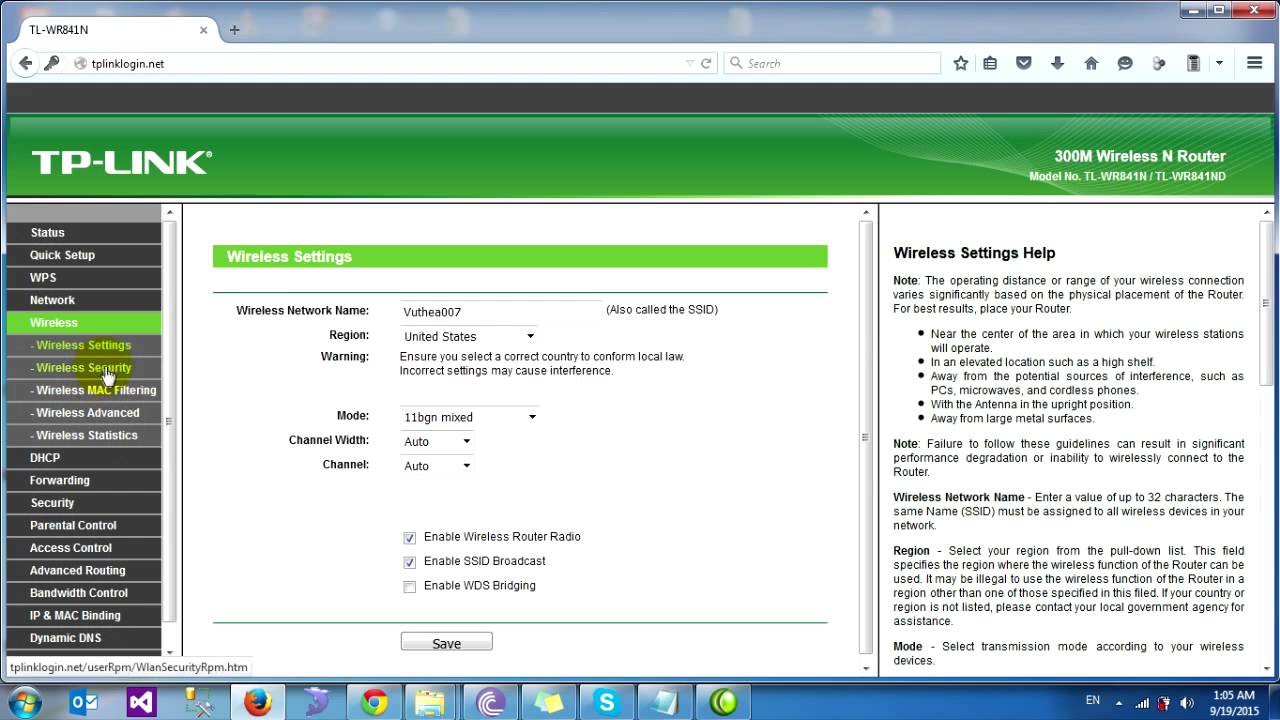Click the Save button
1280x720 pixels.
(446, 642)
